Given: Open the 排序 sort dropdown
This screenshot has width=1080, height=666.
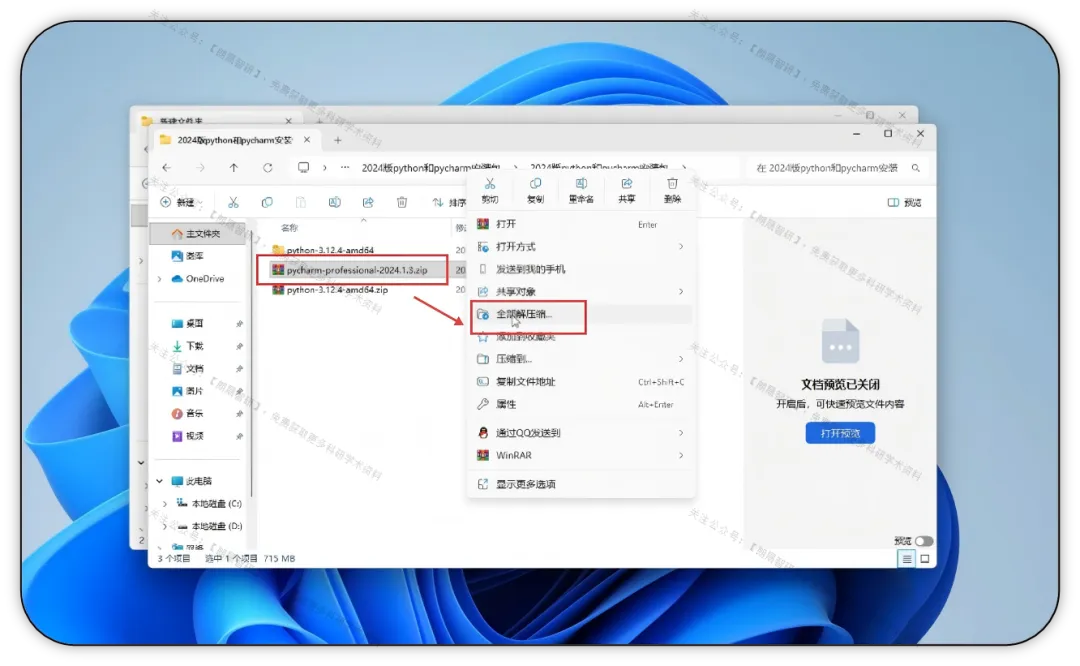Looking at the screenshot, I should (449, 202).
